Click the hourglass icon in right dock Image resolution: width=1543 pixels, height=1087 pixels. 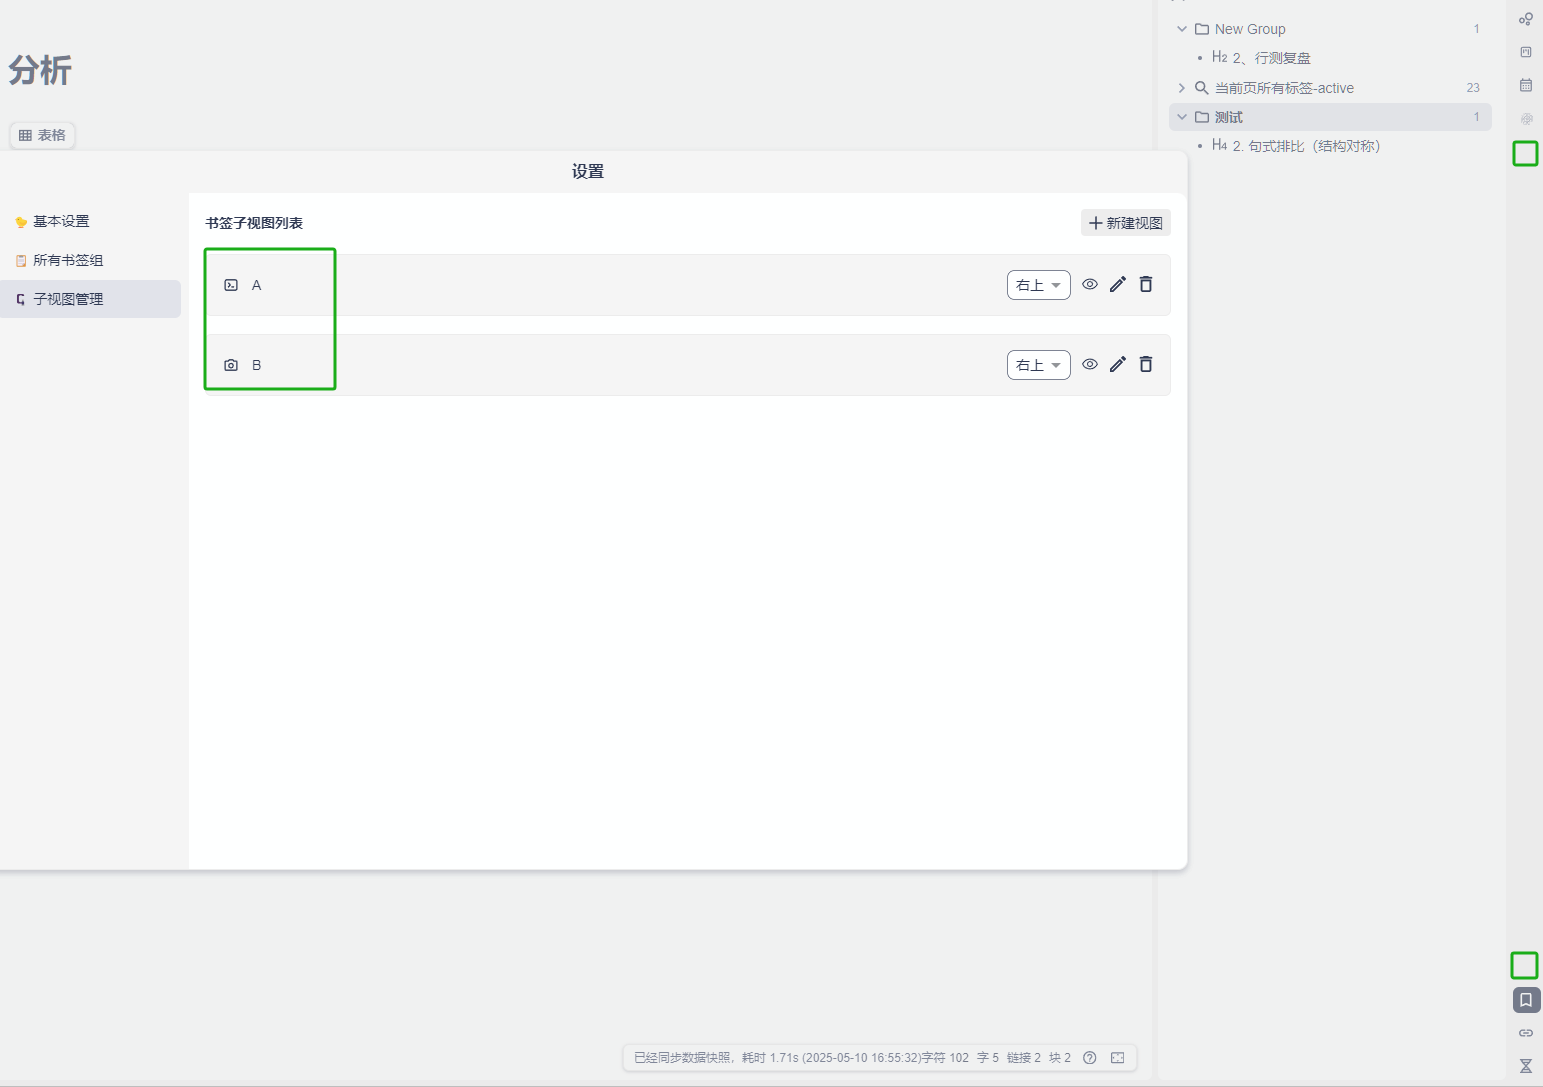click(x=1526, y=1066)
